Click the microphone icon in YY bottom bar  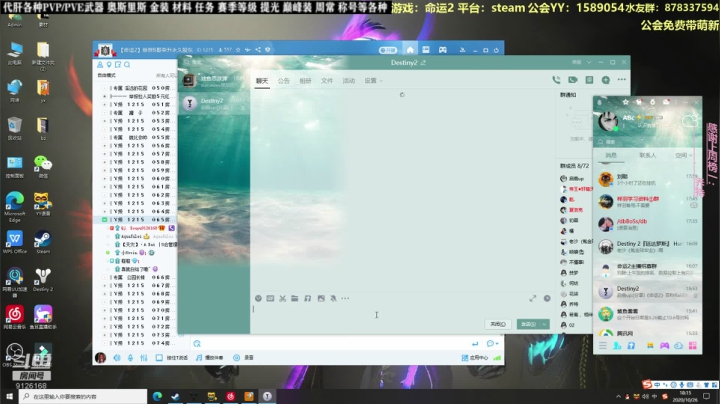(x=130, y=357)
